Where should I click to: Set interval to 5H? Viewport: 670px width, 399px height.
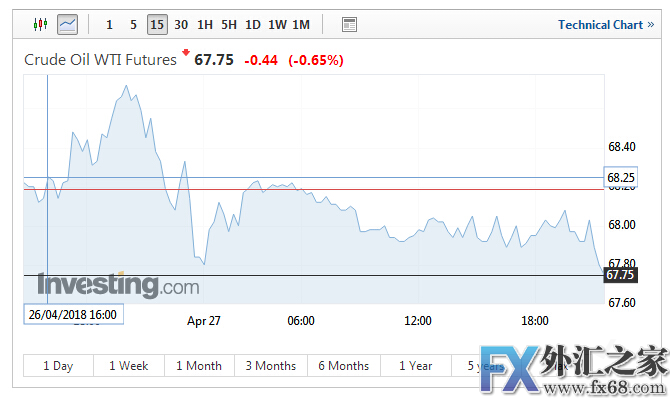coord(229,25)
